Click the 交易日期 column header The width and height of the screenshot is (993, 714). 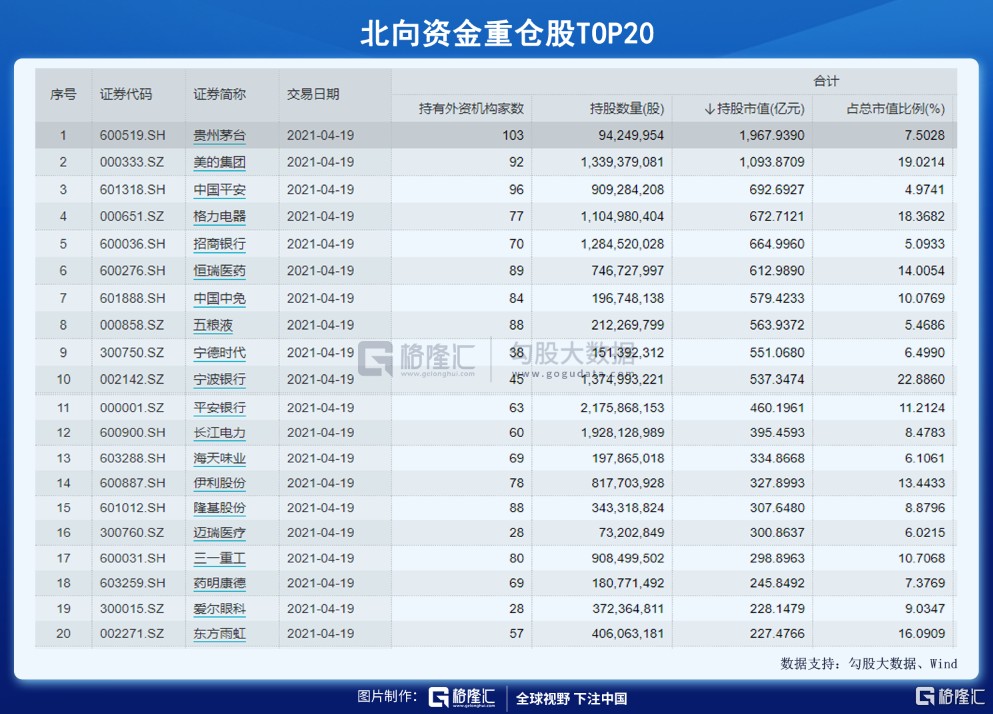pyautogui.click(x=313, y=95)
